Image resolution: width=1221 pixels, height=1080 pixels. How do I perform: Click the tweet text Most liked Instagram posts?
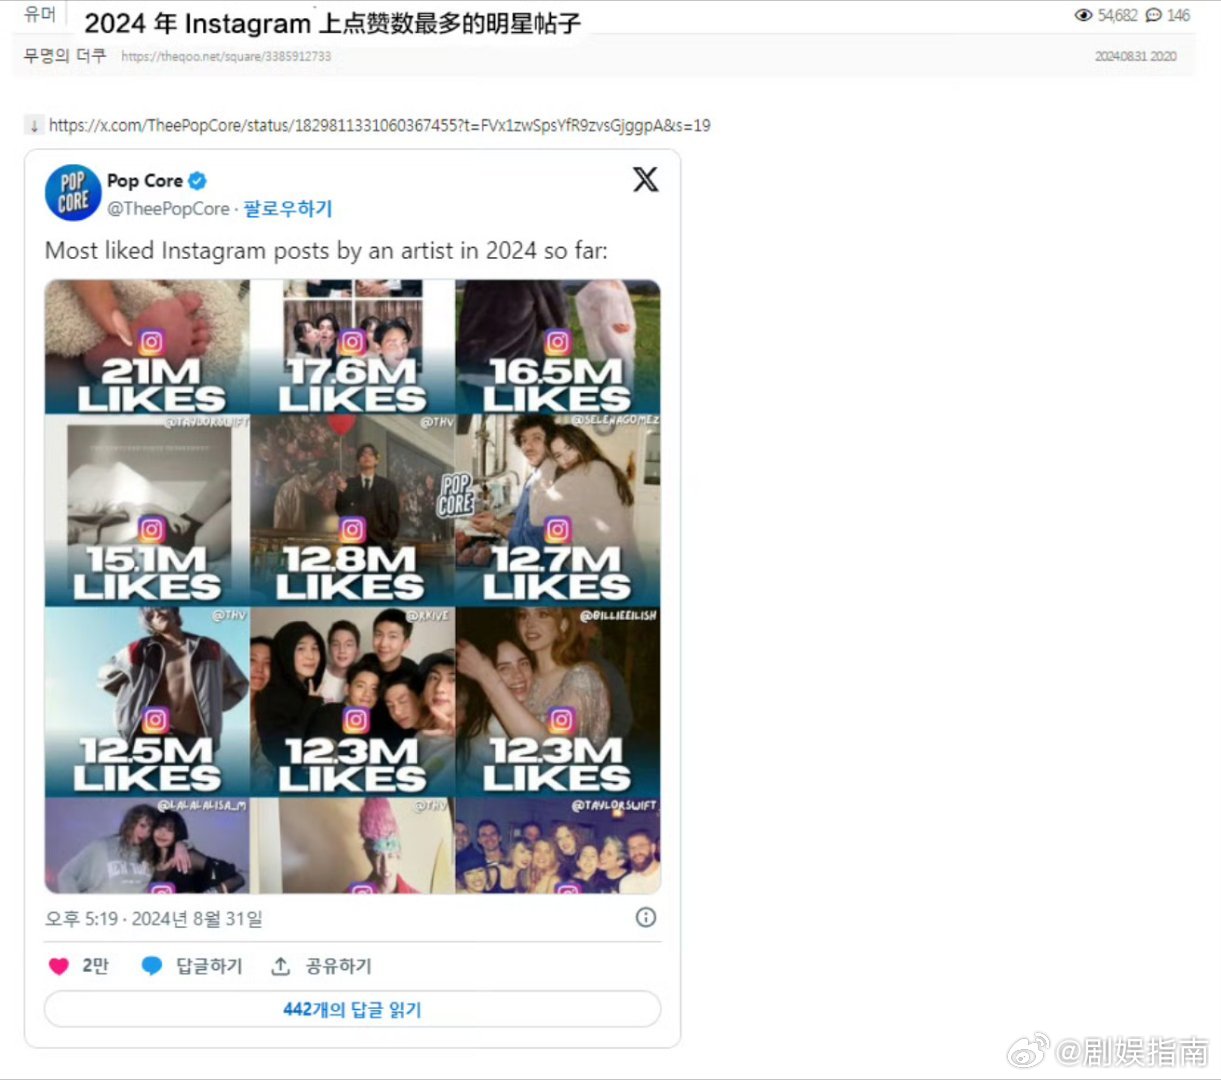coord(326,250)
